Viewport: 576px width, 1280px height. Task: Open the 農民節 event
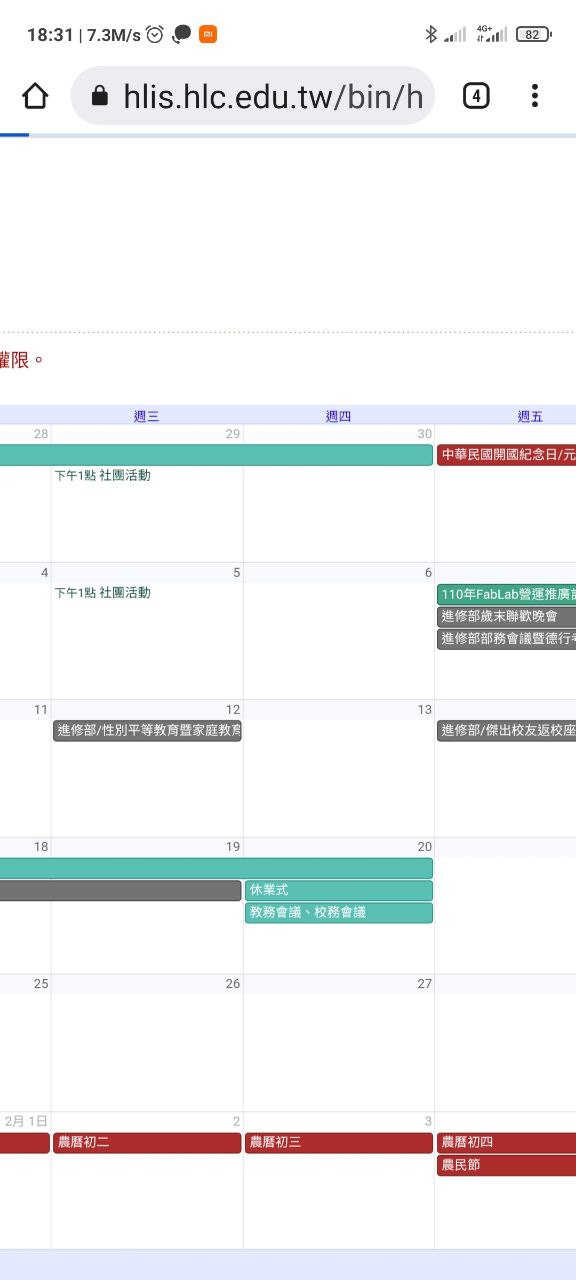click(x=506, y=1166)
